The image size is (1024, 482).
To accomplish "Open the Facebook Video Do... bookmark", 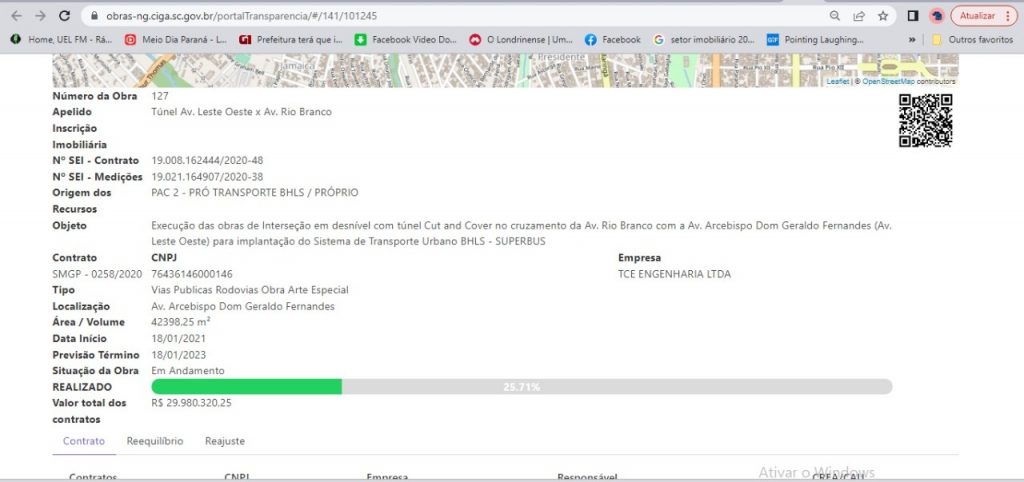I will pos(406,40).
